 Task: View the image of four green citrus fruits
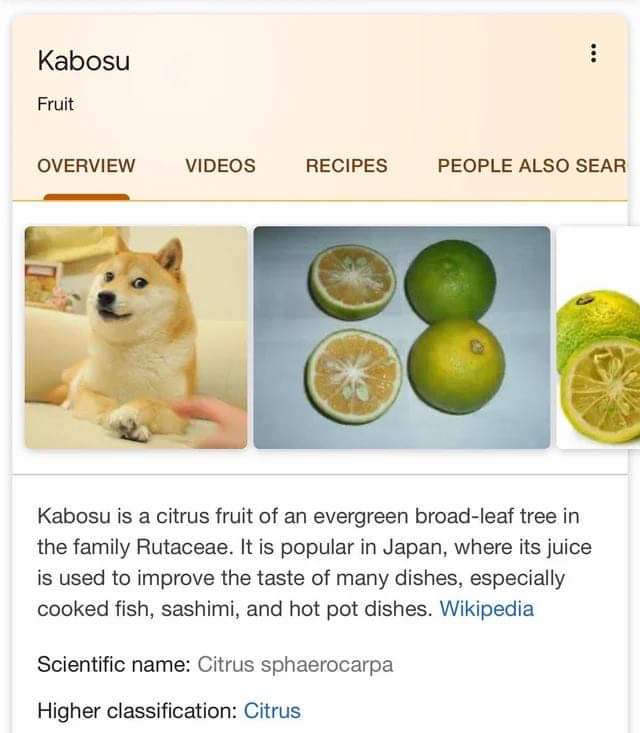coord(402,337)
